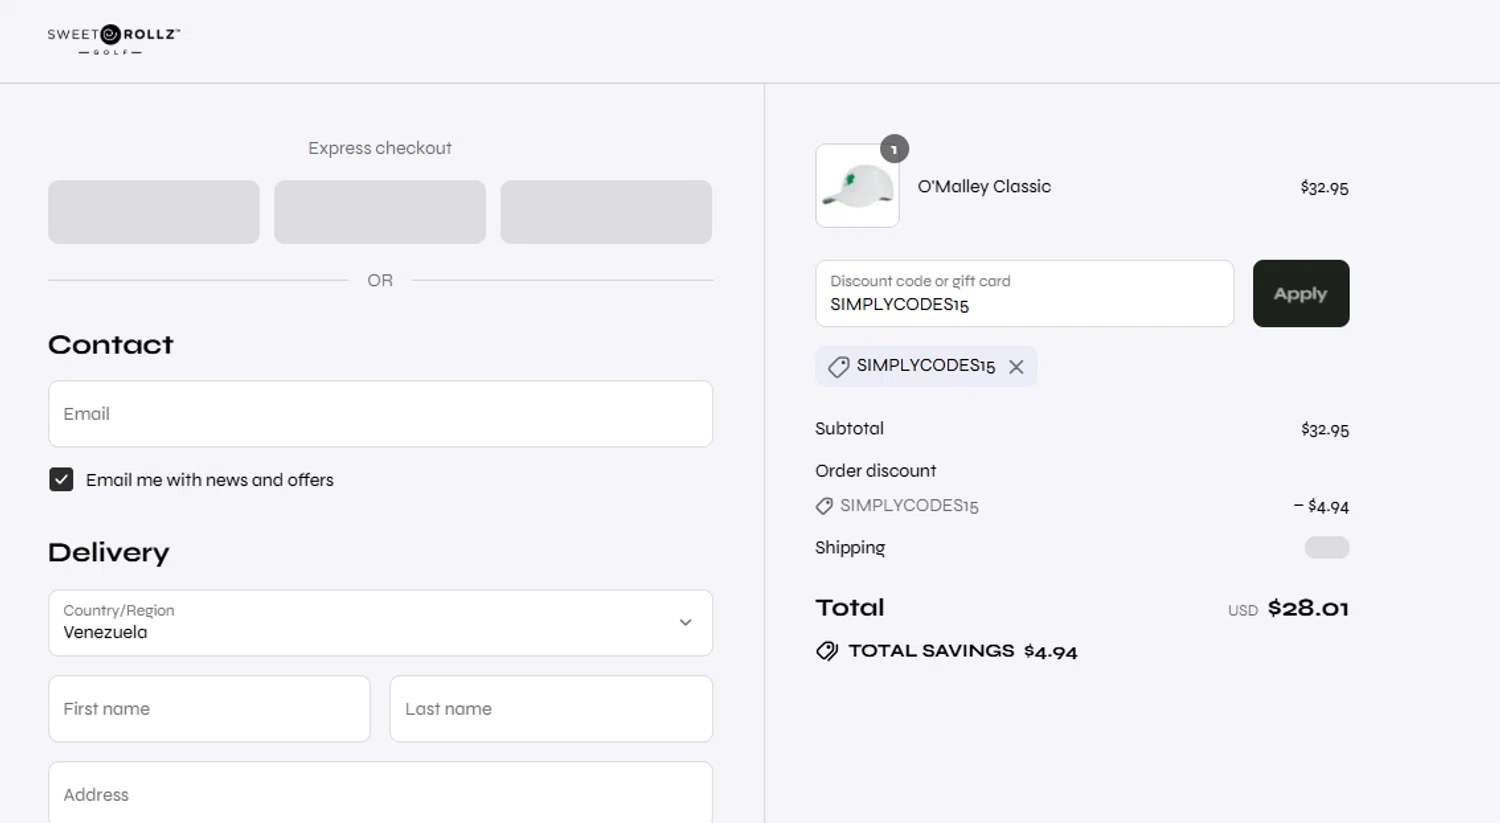
Task: Remove the applied SIMPLYCODES15 discount tag
Action: (1016, 367)
